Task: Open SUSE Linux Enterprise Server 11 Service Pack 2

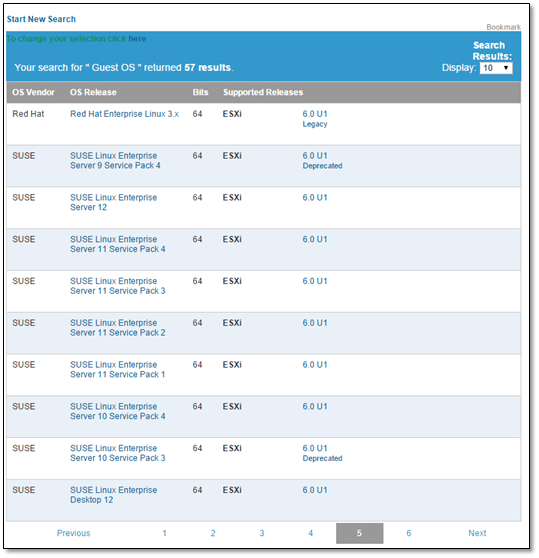Action: (x=117, y=328)
